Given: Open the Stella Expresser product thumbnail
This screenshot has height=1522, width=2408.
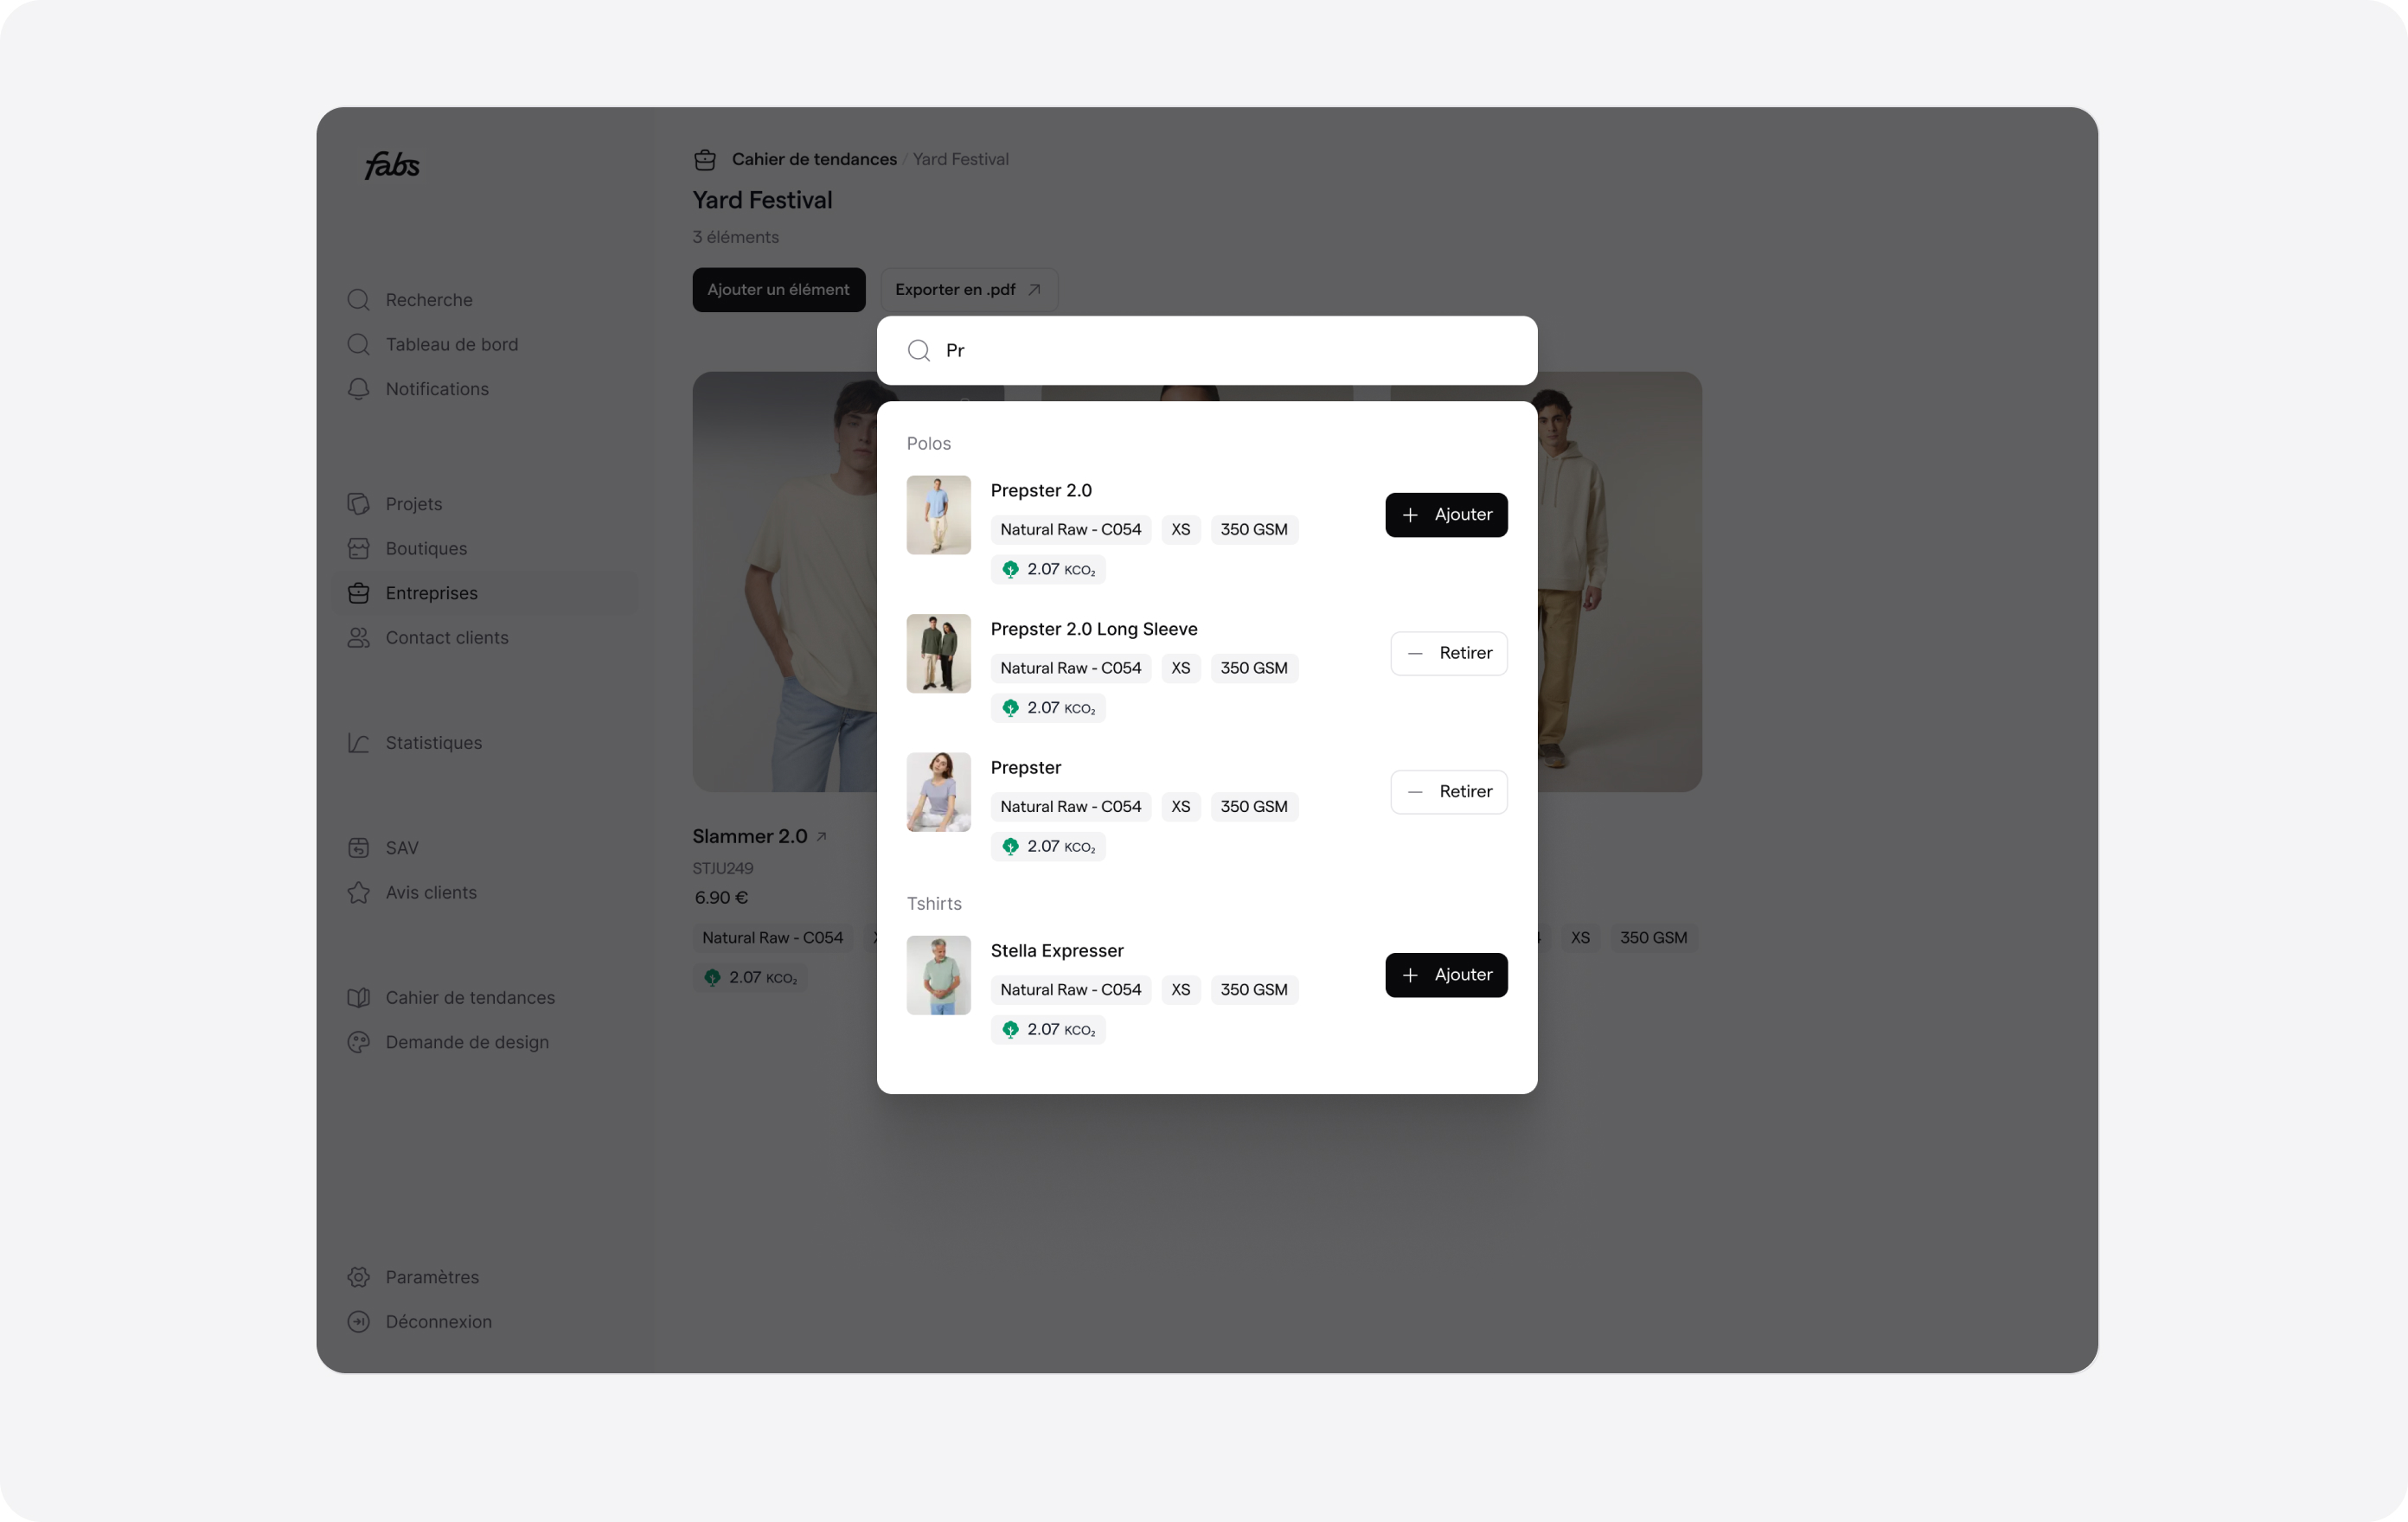Looking at the screenshot, I should pyautogui.click(x=938, y=976).
